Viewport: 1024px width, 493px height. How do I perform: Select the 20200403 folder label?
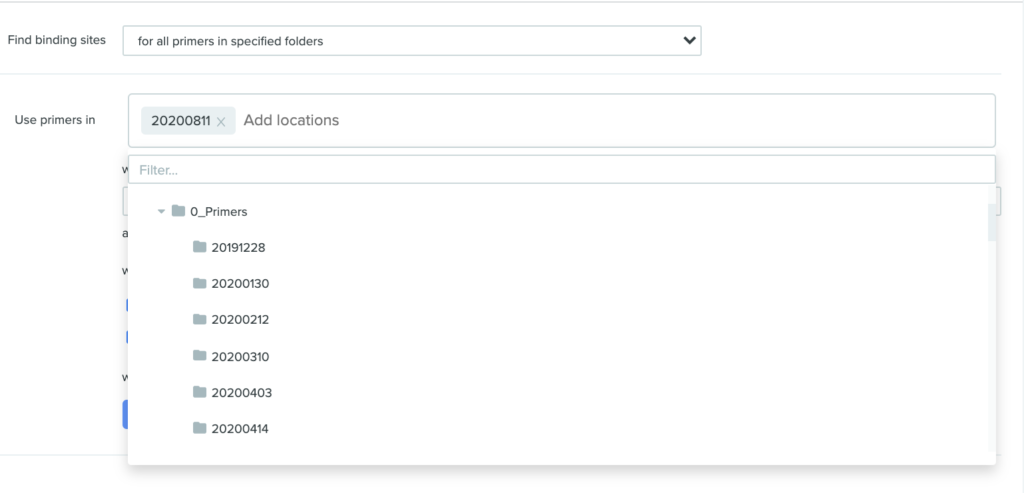[242, 392]
